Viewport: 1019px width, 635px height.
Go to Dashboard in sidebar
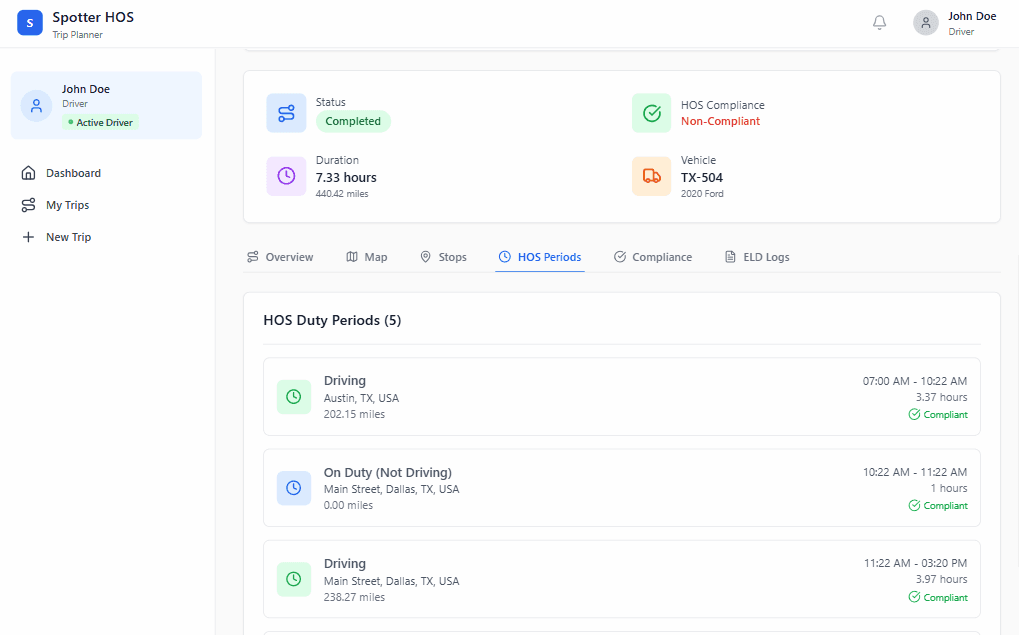point(107,173)
